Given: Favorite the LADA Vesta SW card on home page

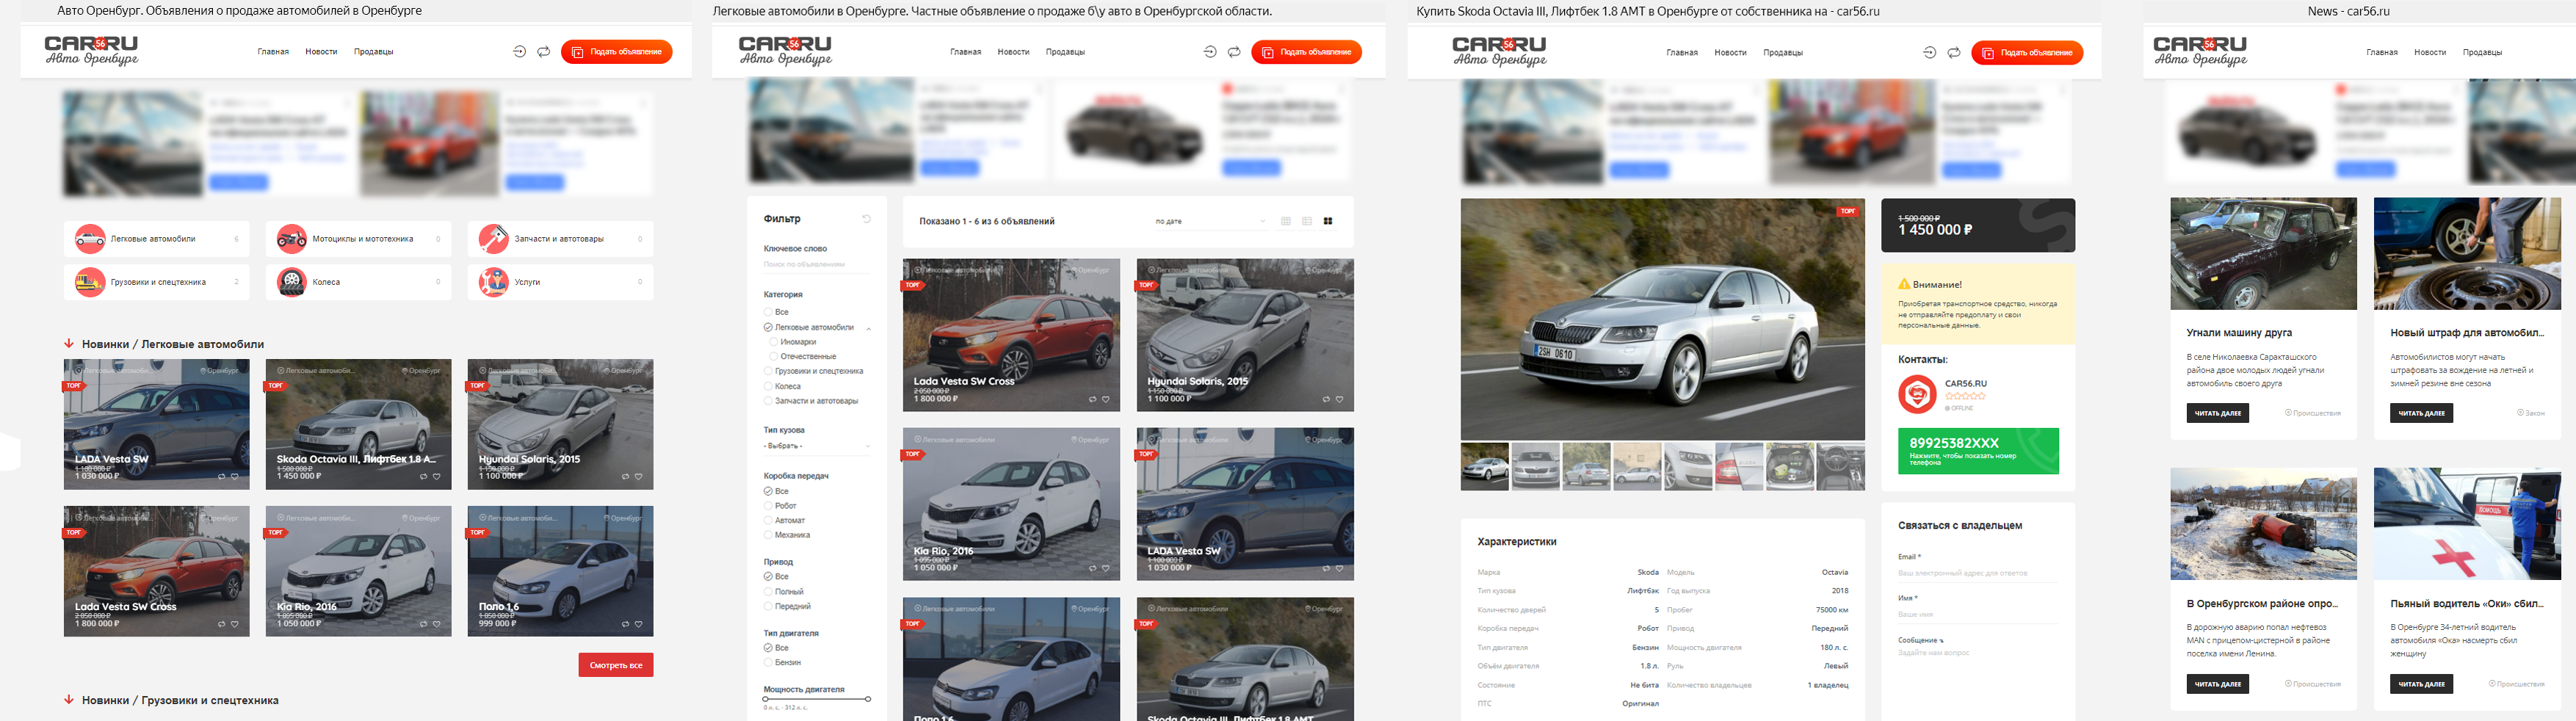Looking at the screenshot, I should 235,476.
